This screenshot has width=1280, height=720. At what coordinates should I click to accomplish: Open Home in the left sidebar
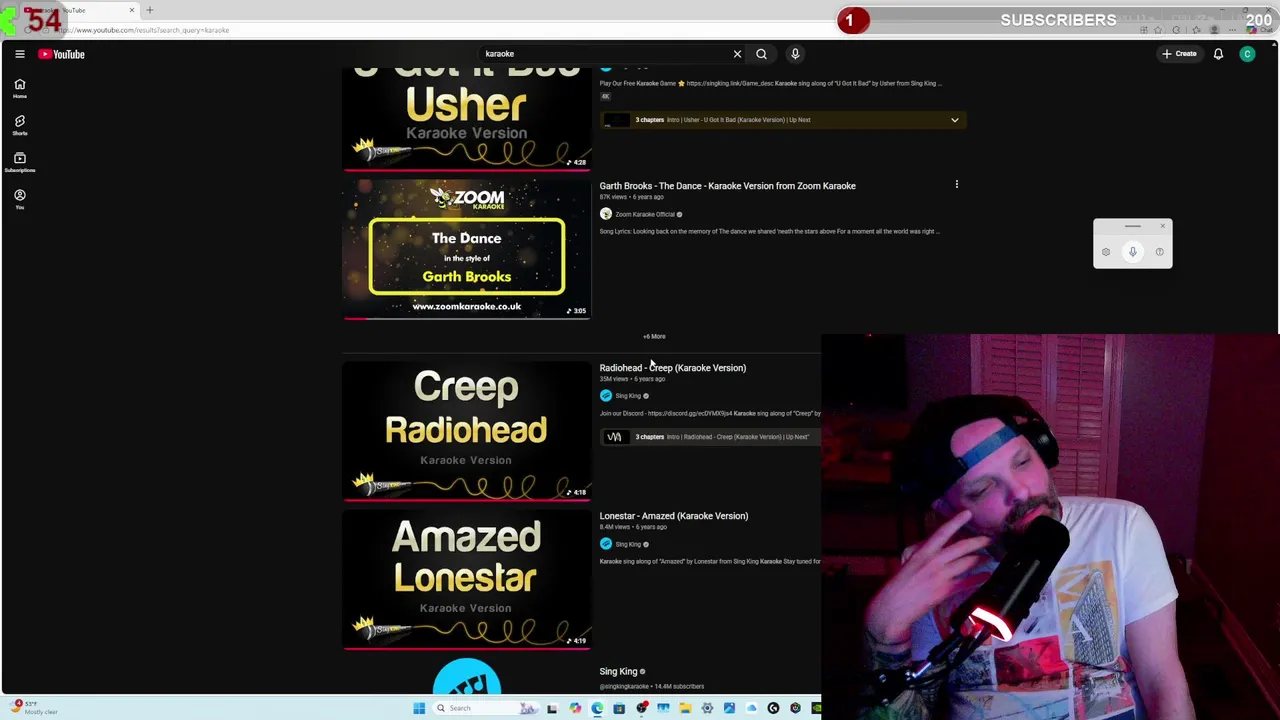[x=19, y=88]
